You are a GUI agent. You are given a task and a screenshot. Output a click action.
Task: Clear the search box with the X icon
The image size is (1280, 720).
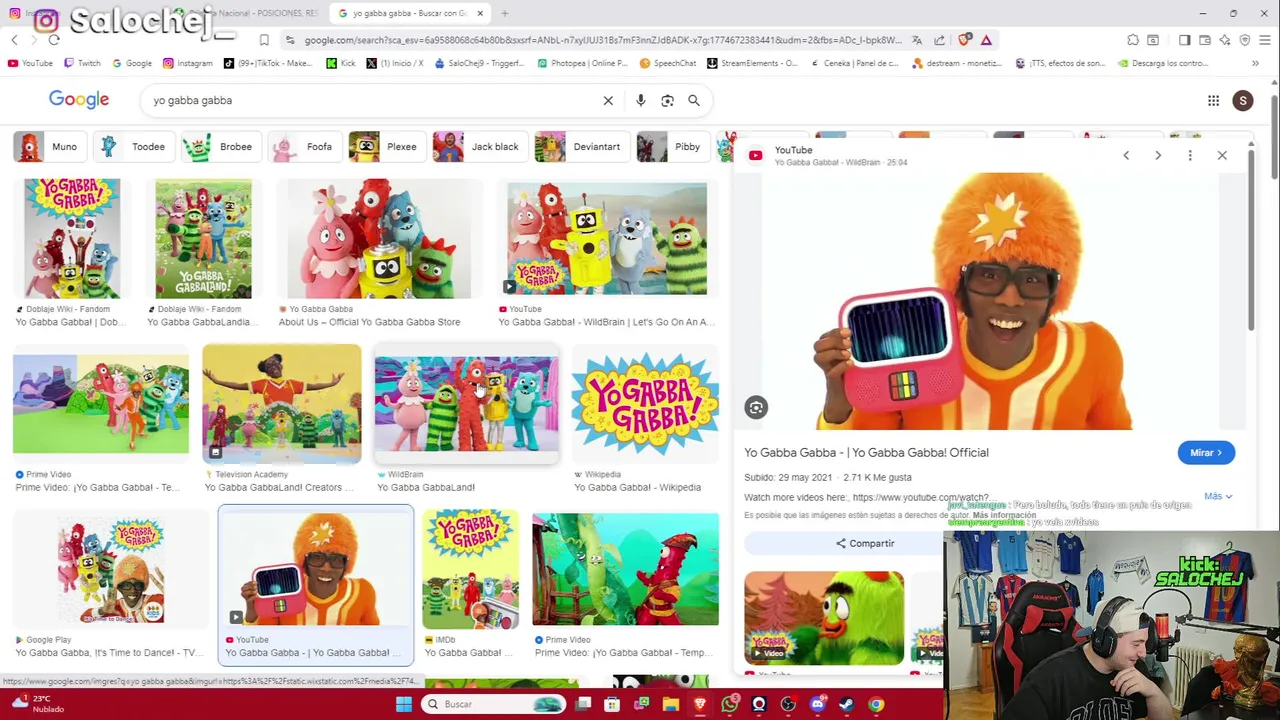pos(608,100)
